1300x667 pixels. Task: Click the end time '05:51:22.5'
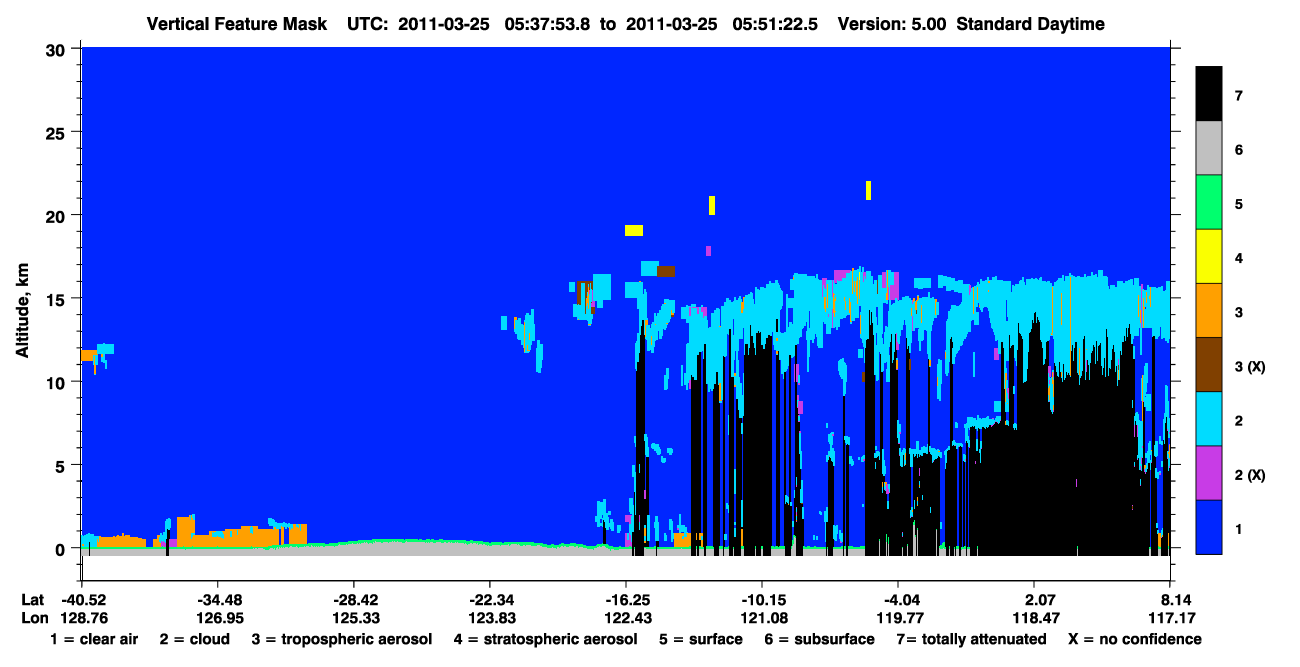point(776,24)
